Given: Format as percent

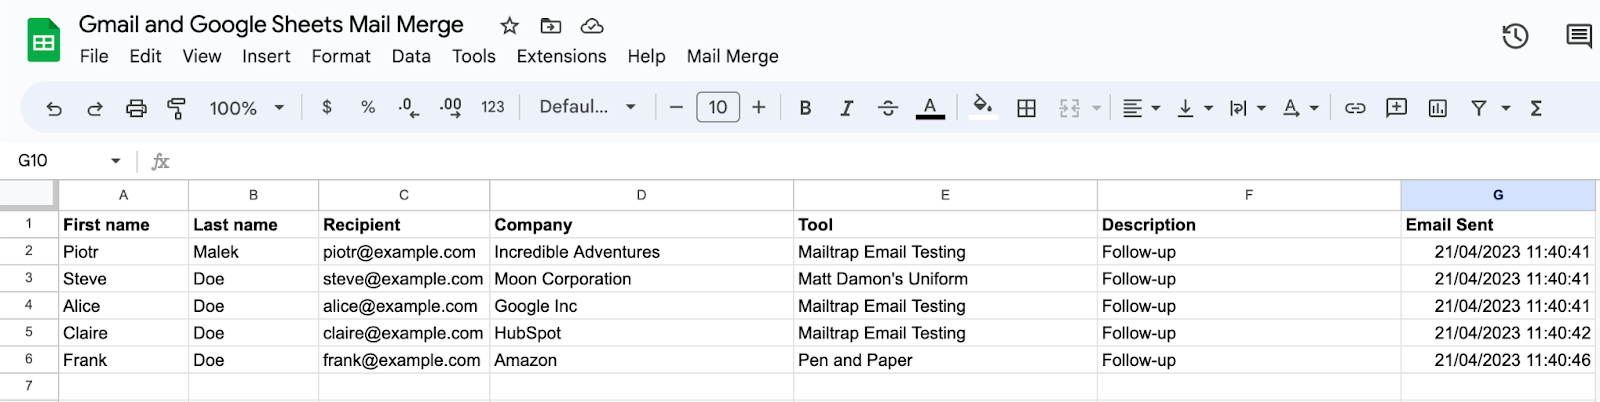Looking at the screenshot, I should click(x=368, y=107).
